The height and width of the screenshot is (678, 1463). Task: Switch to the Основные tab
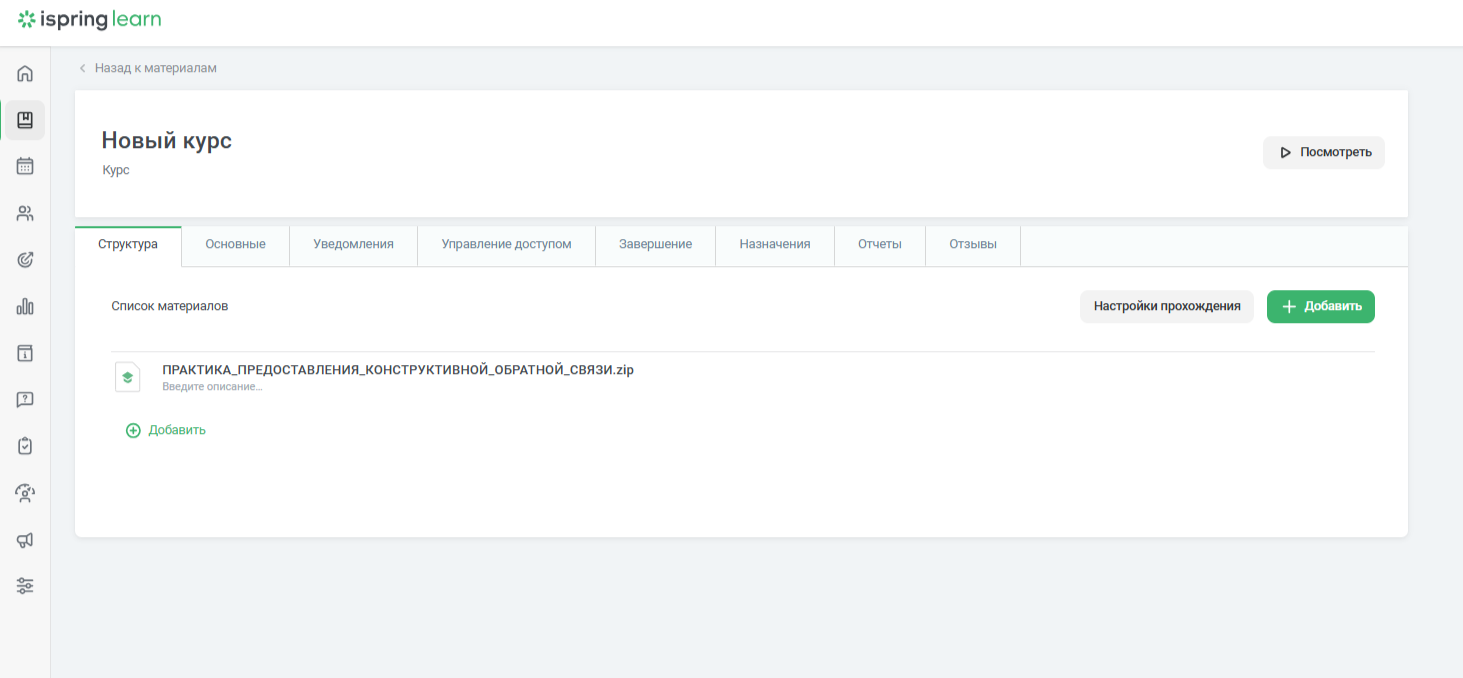(x=235, y=244)
